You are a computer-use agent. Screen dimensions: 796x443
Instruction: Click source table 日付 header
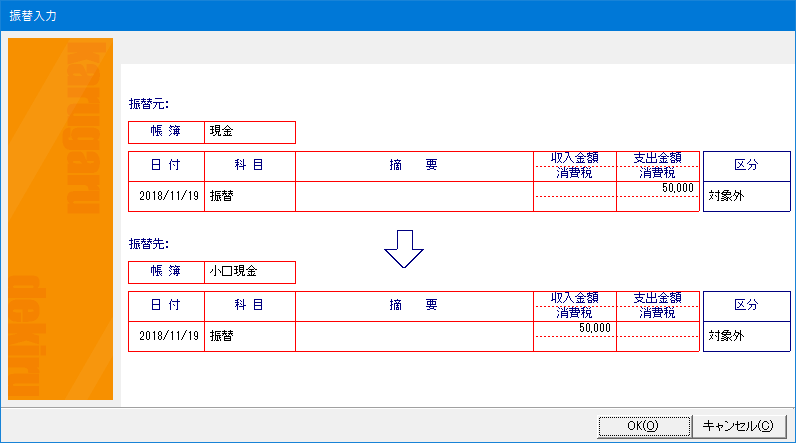click(167, 166)
